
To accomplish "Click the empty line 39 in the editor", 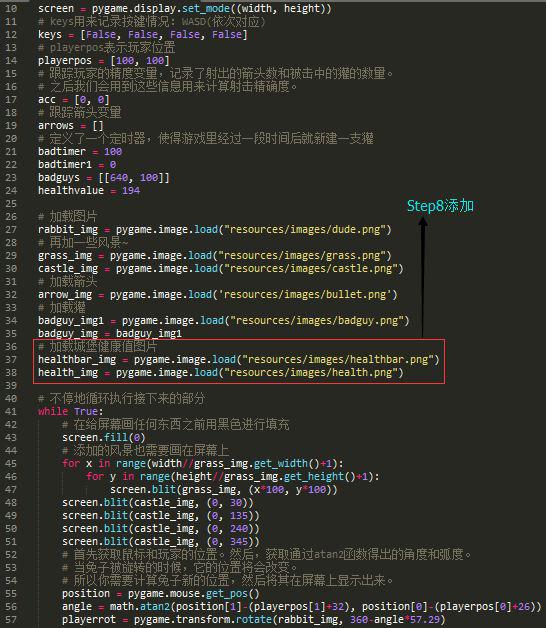I will (x=240, y=386).
